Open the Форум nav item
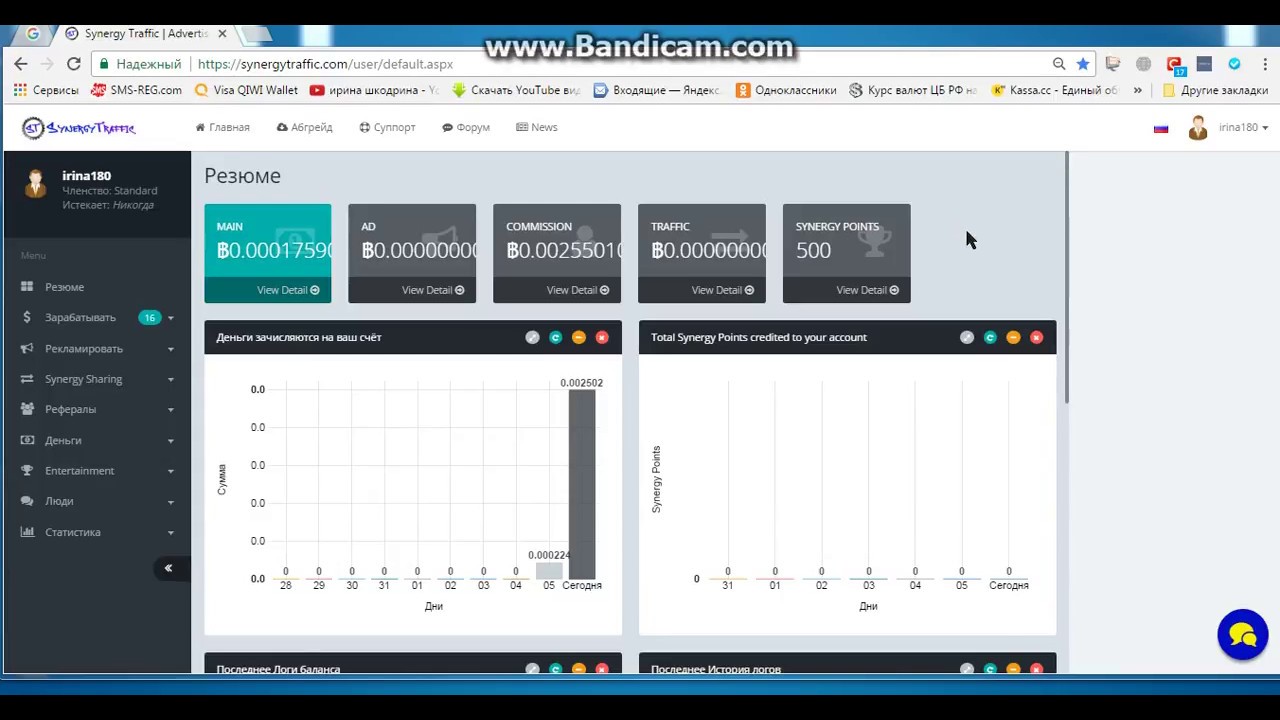The image size is (1280, 720). point(466,128)
